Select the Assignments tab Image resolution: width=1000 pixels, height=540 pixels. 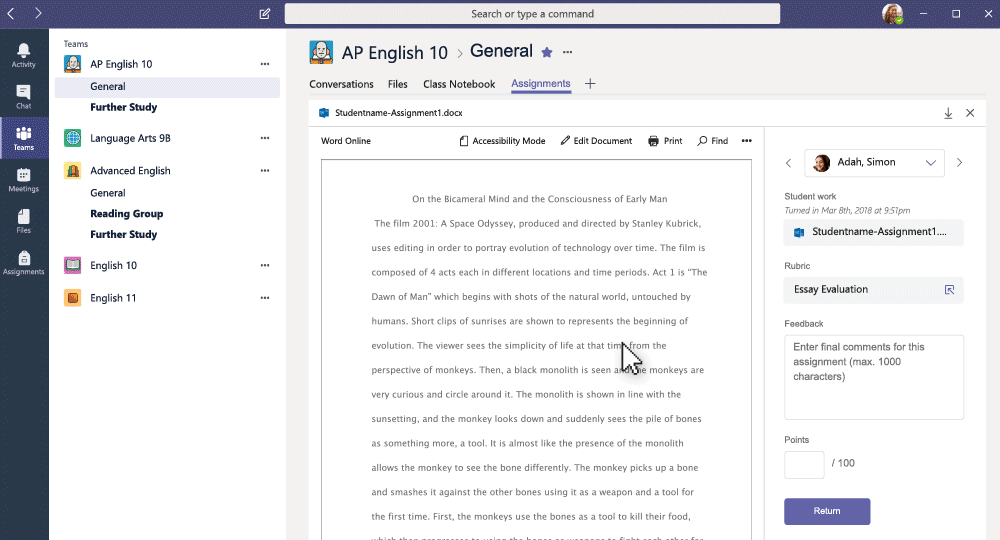[541, 84]
